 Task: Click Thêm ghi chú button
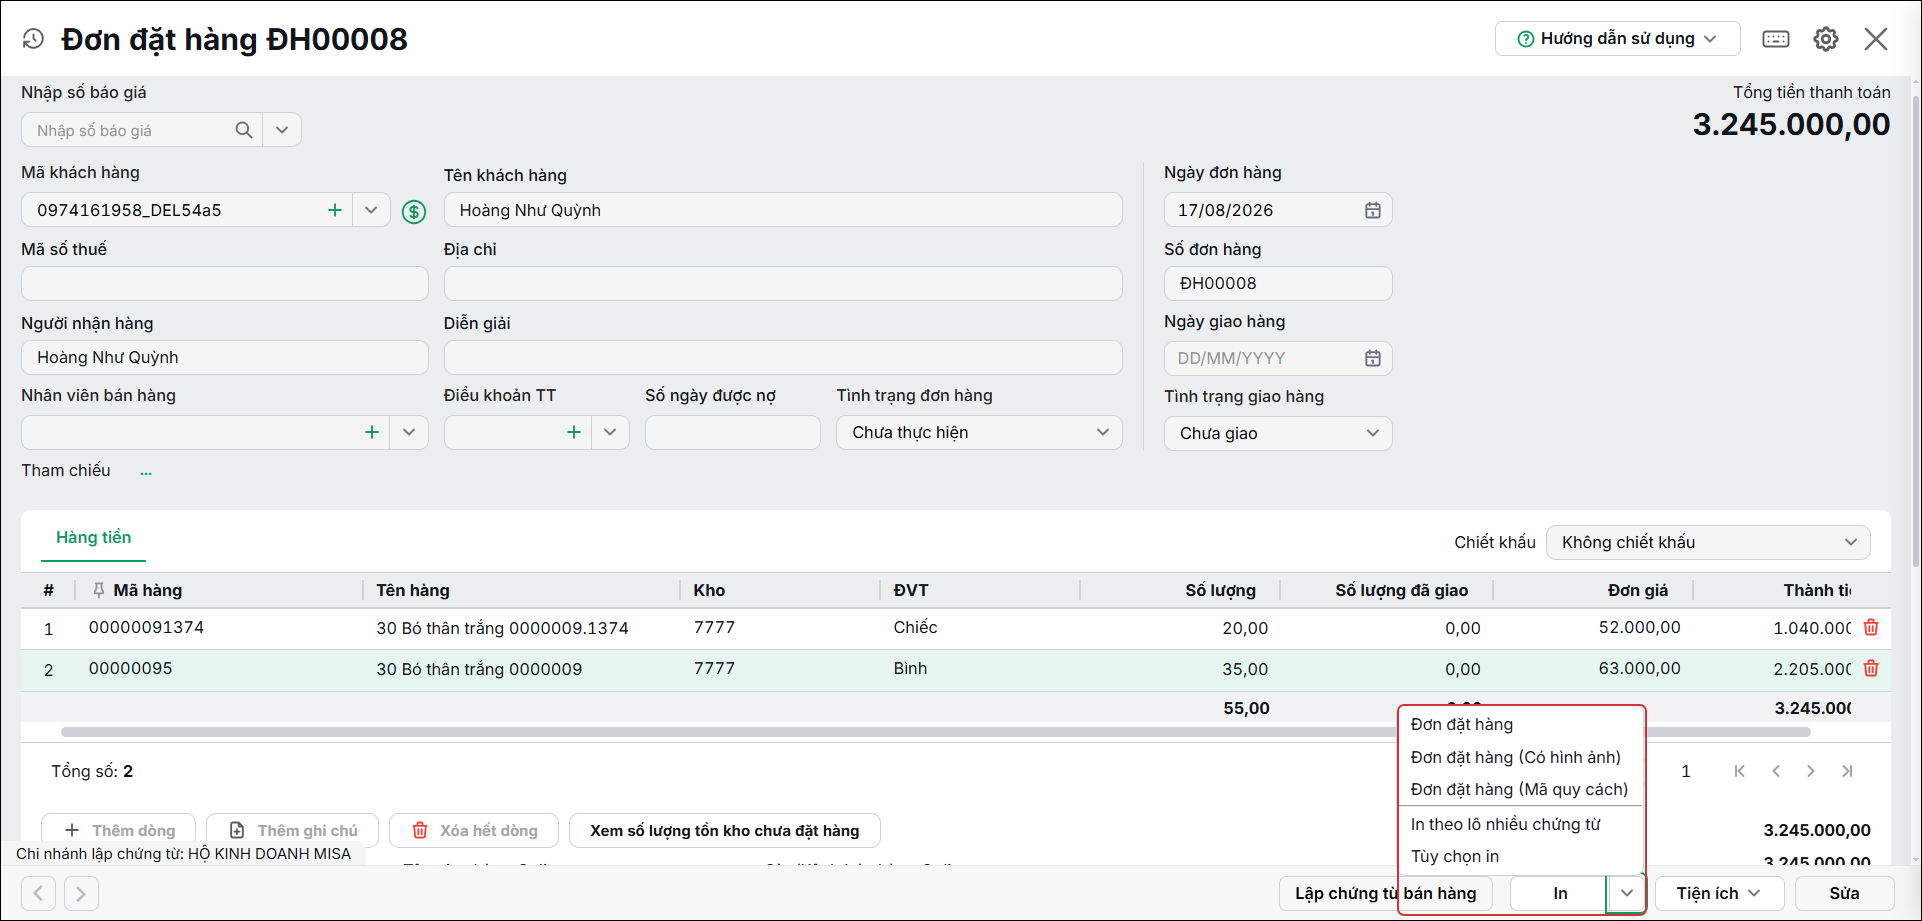[293, 830]
